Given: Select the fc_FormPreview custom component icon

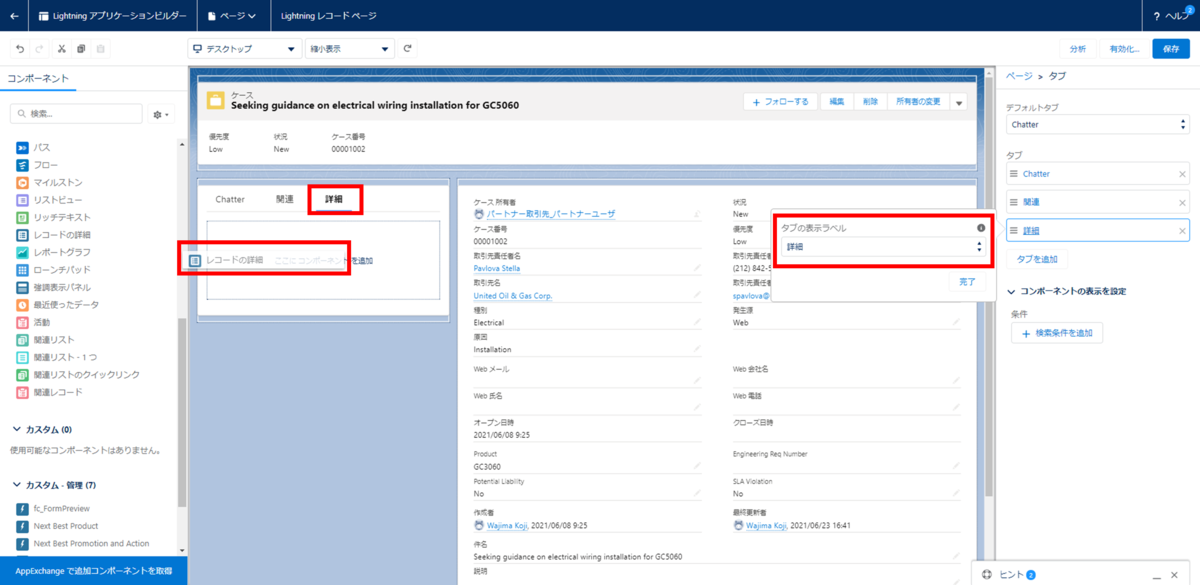Looking at the screenshot, I should 22,508.
